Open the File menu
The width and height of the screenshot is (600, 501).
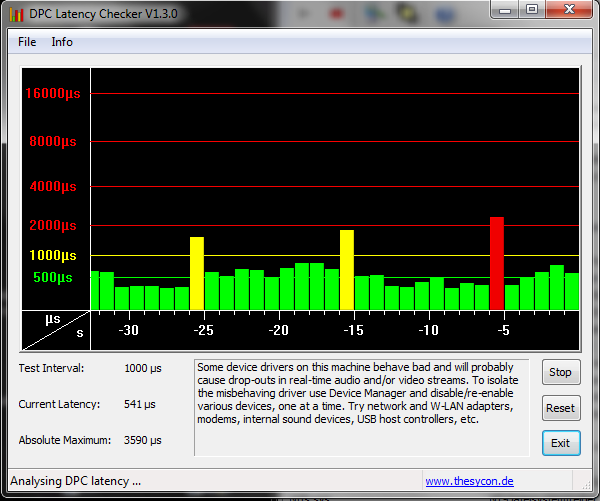[x=27, y=42]
